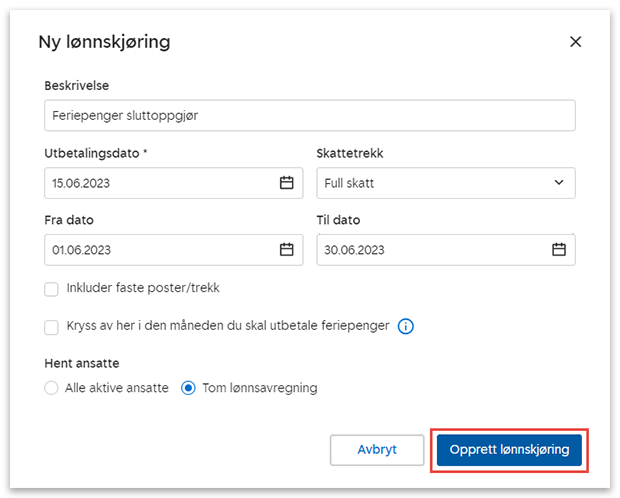
Task: Open the Til dato calendar icon
Action: click(559, 250)
